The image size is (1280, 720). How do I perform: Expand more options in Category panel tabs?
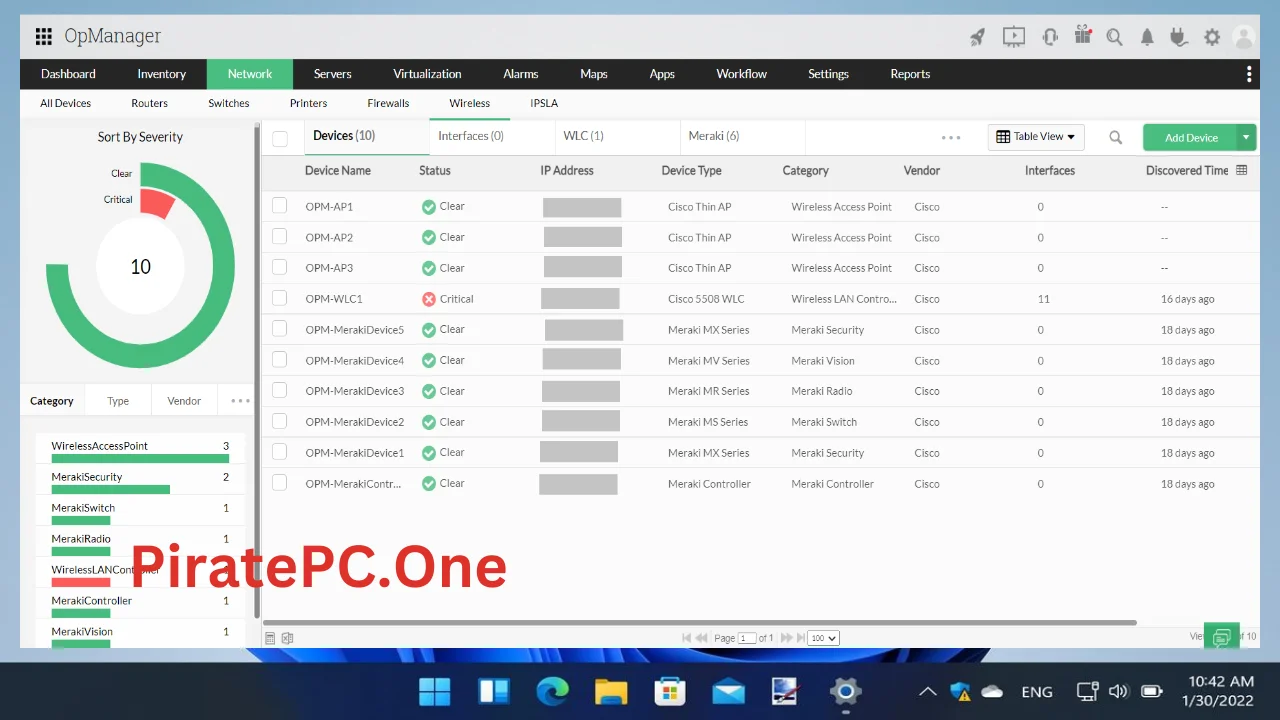[240, 401]
